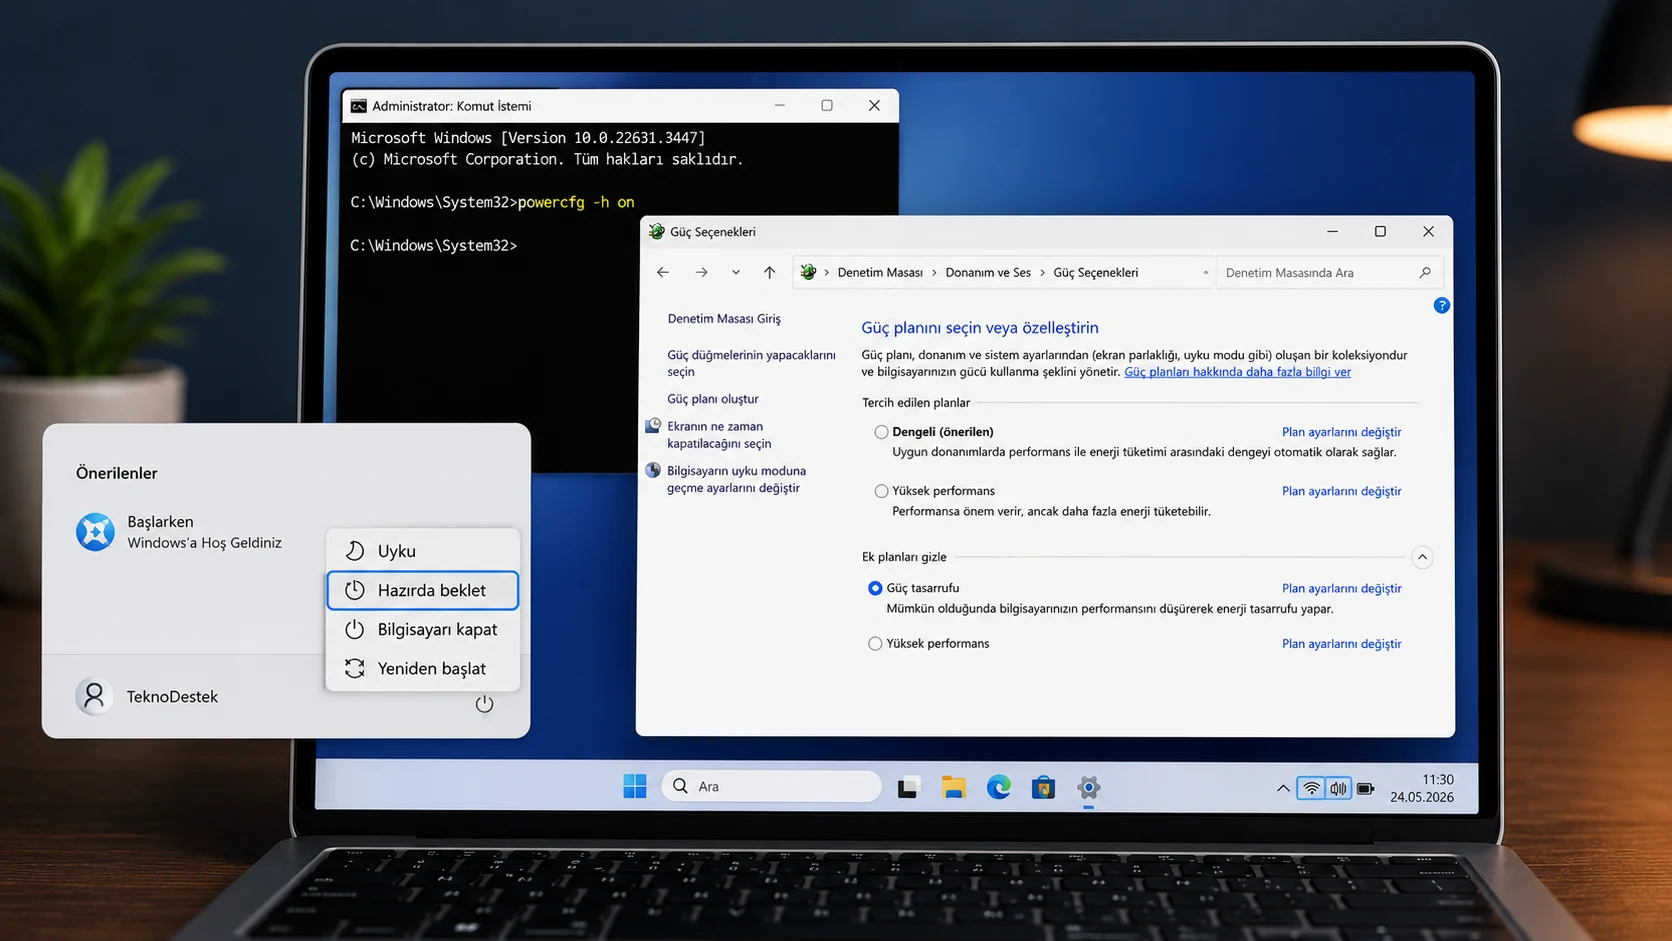This screenshot has width=1672, height=941.
Task: Maximize the Güç Seçenekleri window
Action: pos(1380,231)
